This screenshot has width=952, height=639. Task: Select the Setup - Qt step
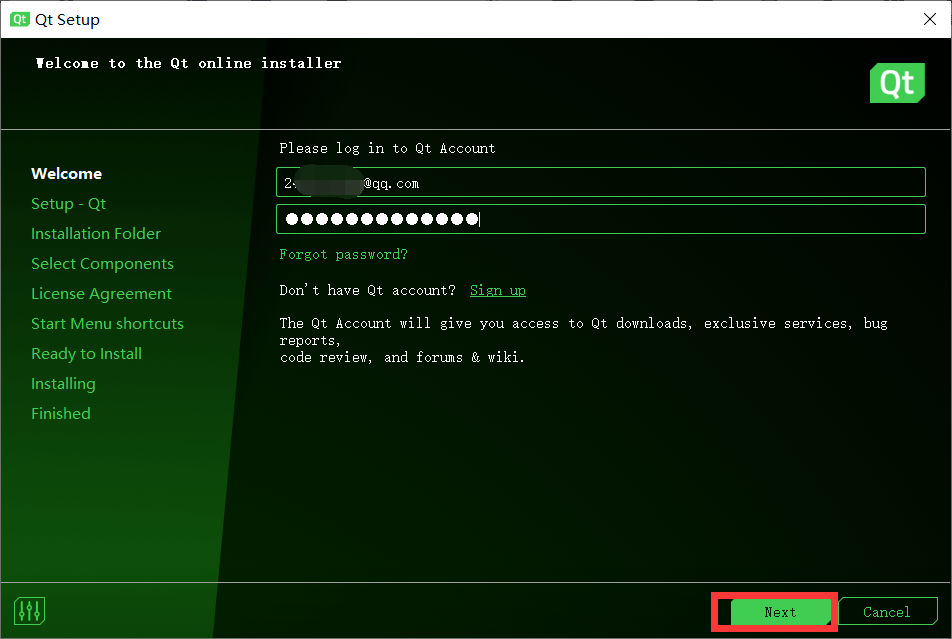(69, 203)
